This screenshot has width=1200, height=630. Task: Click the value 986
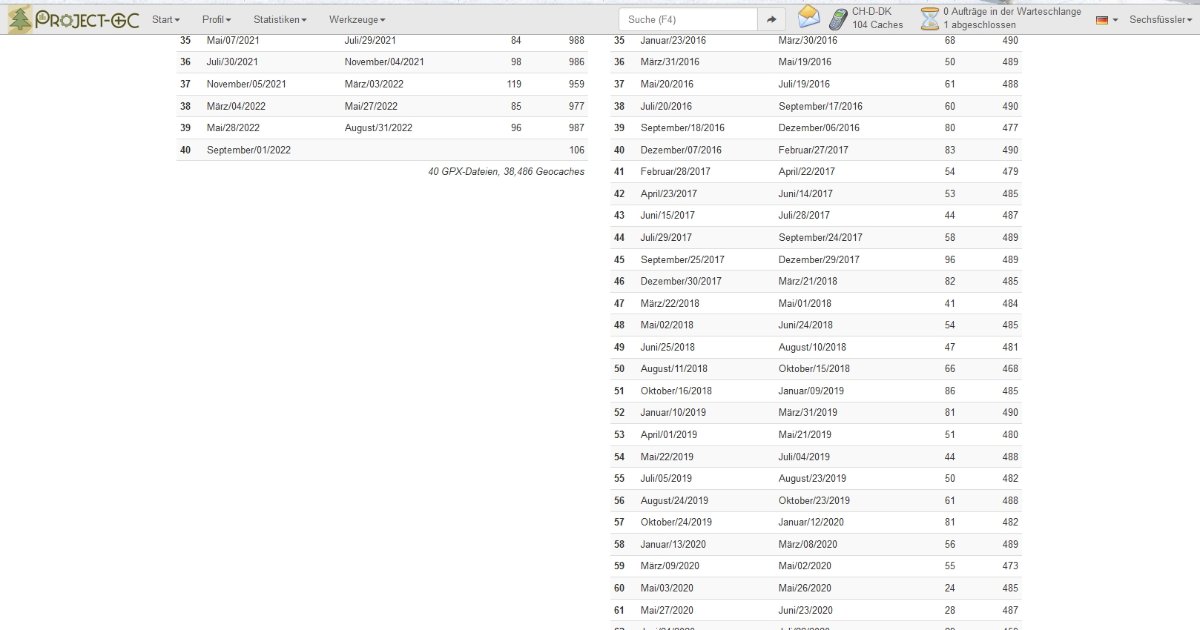pos(576,62)
